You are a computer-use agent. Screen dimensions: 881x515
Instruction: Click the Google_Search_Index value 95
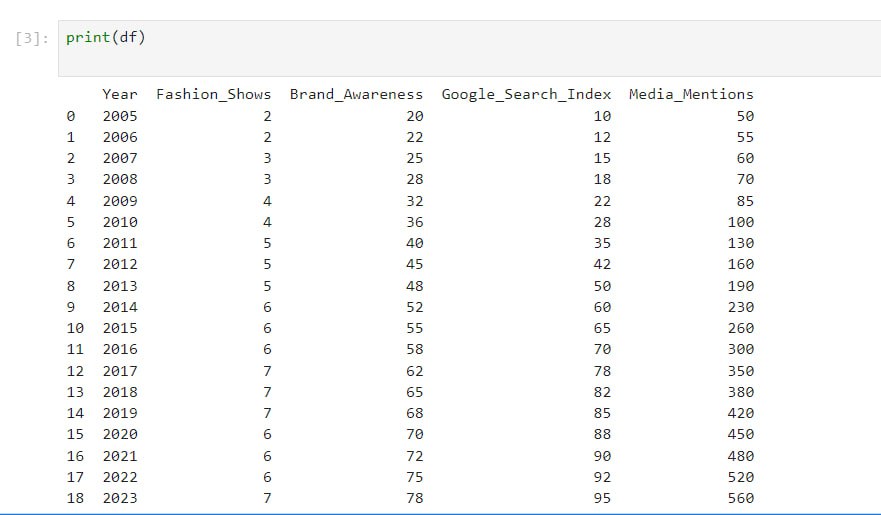602,498
